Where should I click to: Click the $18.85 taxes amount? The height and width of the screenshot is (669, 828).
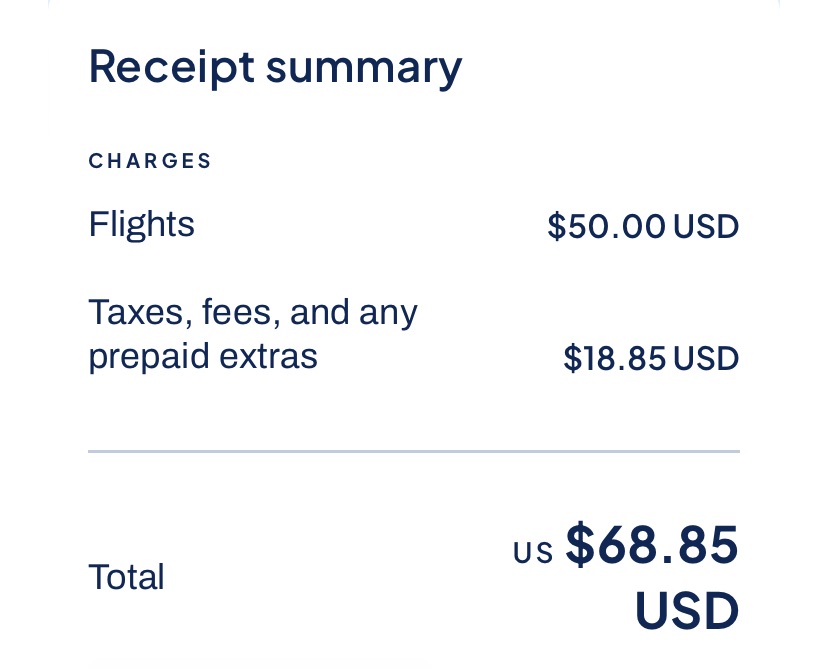click(614, 358)
